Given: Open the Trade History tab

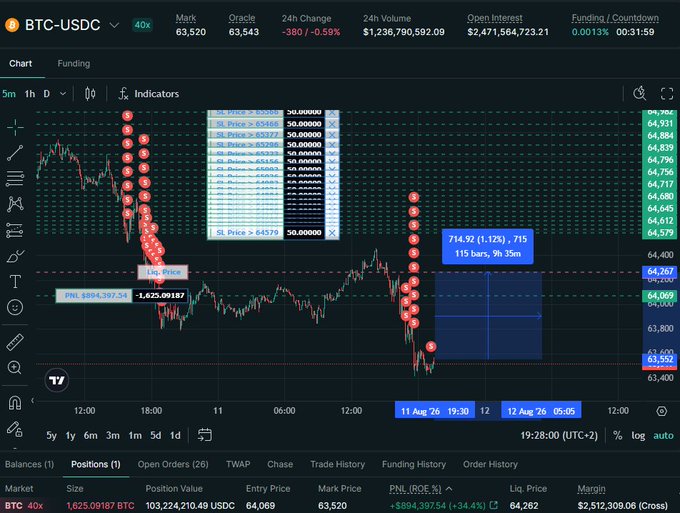Looking at the screenshot, I should click(337, 464).
